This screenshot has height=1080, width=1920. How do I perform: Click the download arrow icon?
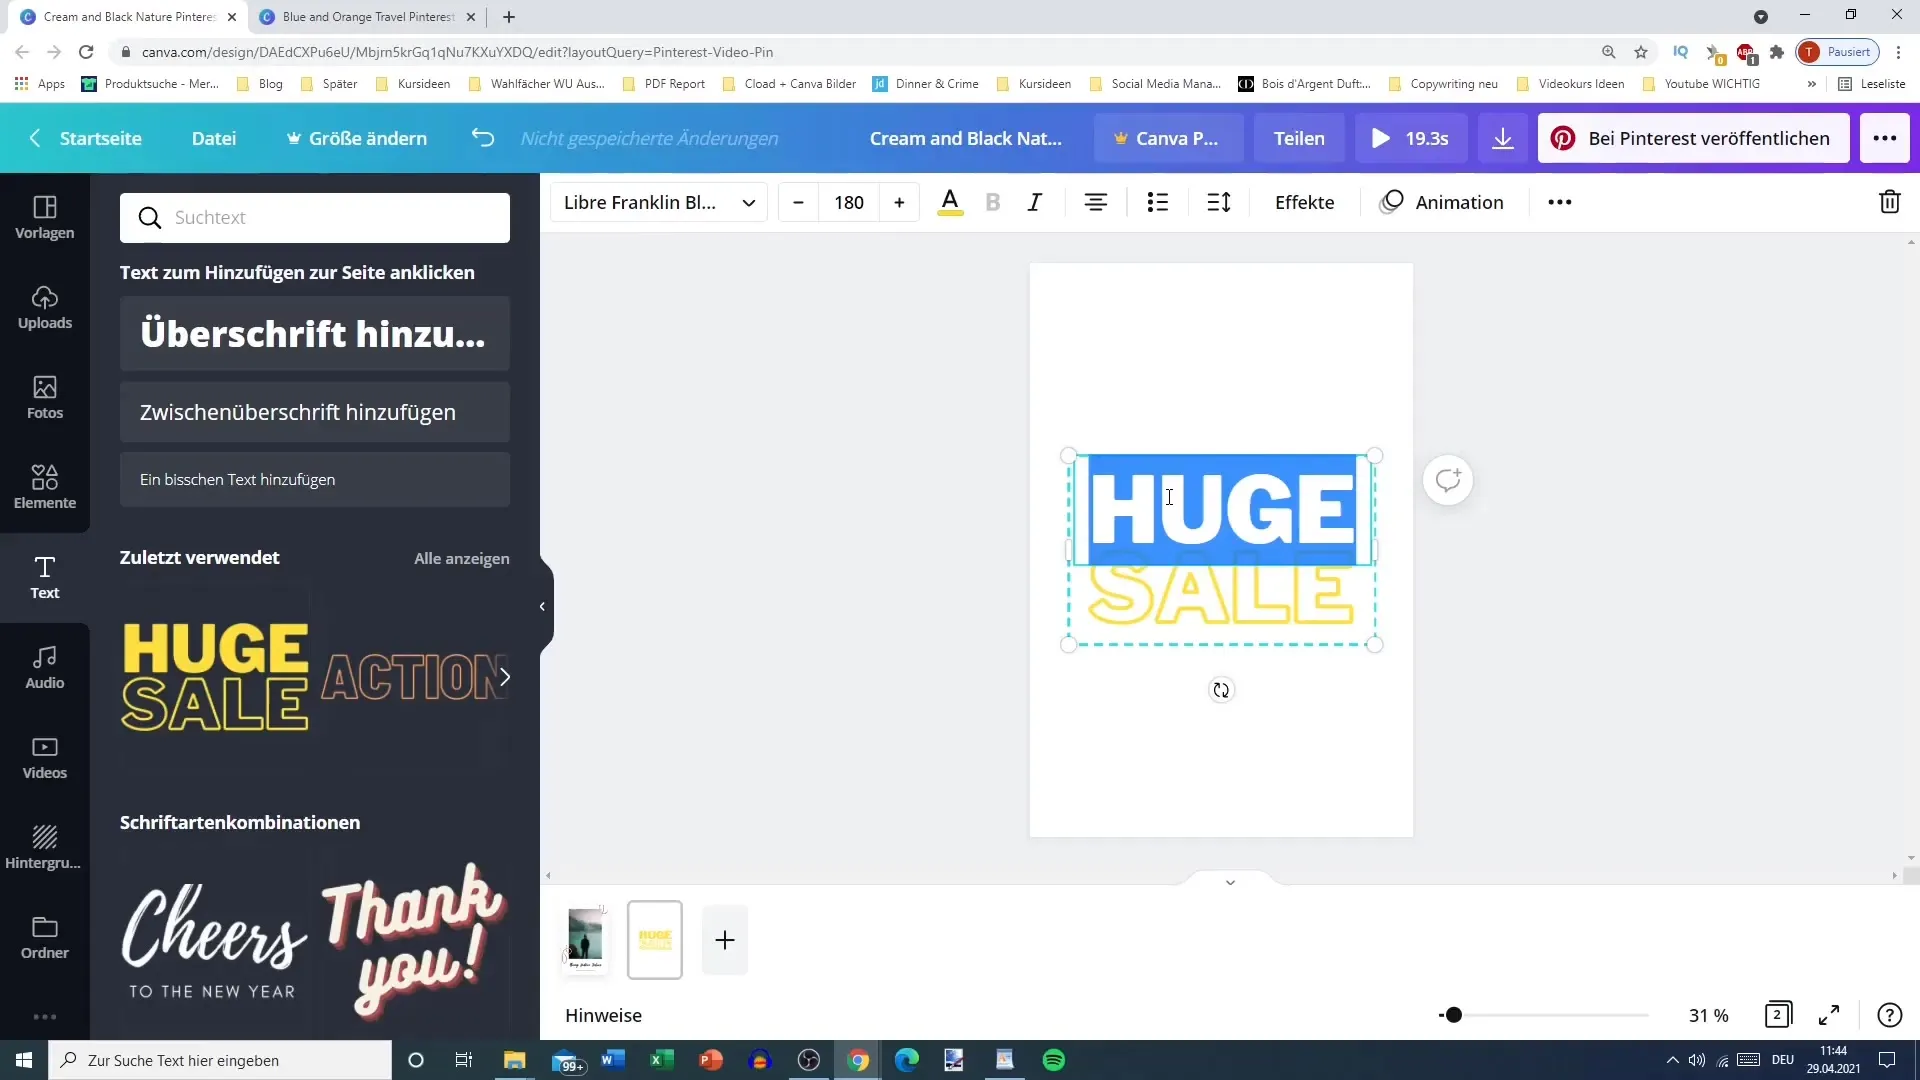coord(1502,138)
